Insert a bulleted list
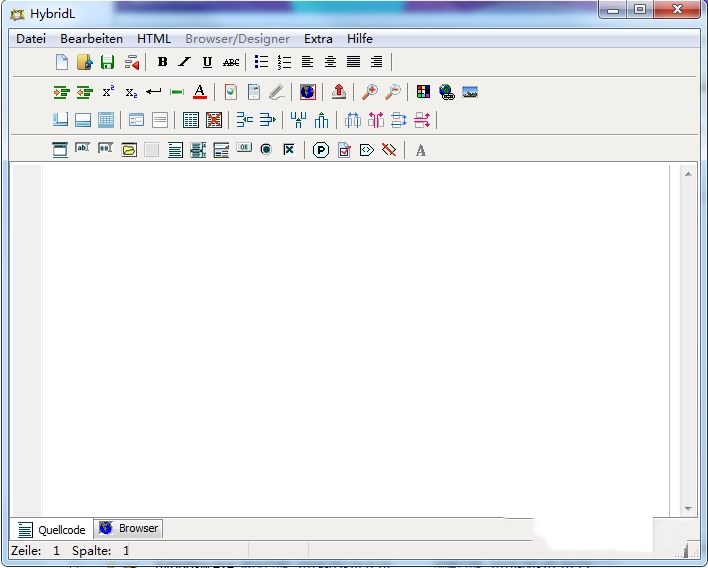This screenshot has width=708, height=568. coord(261,62)
